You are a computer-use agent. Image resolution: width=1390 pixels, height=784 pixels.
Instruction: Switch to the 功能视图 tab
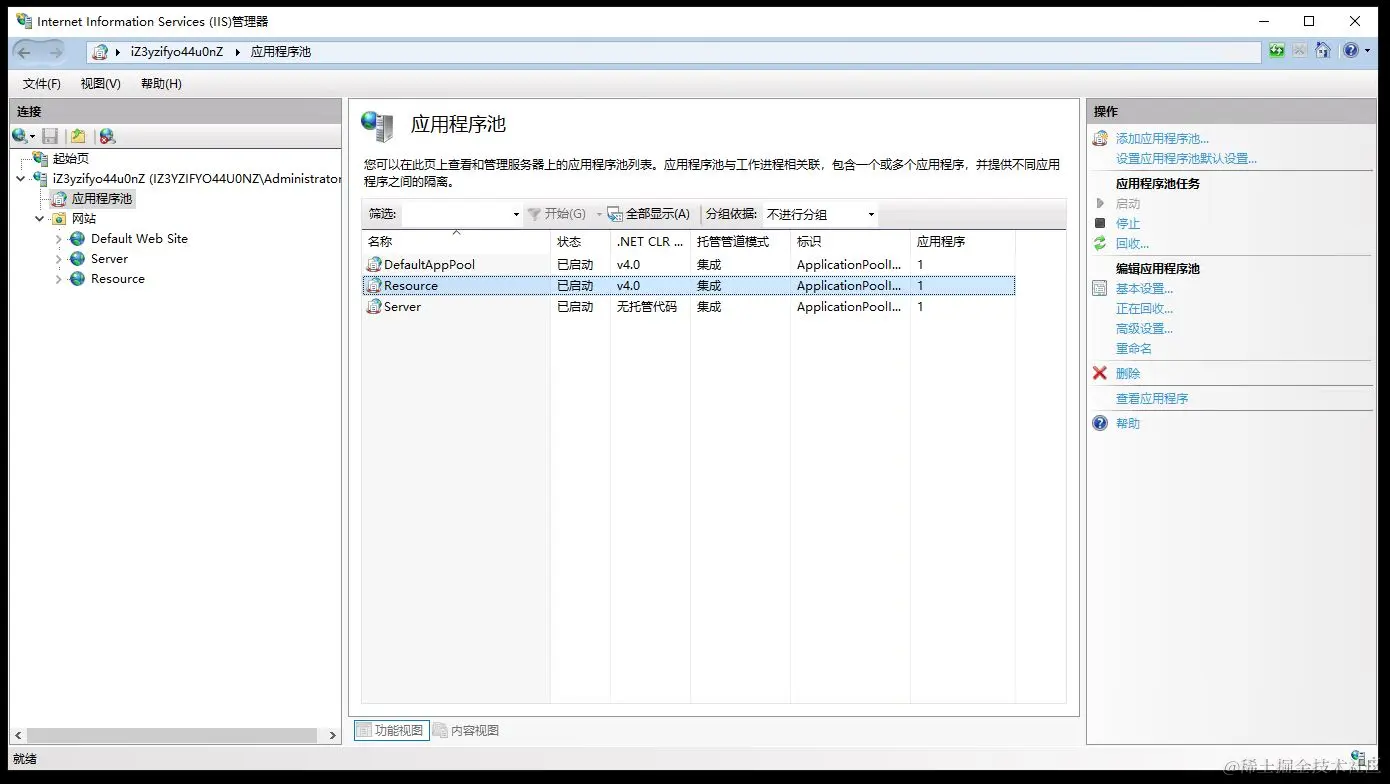pos(391,730)
